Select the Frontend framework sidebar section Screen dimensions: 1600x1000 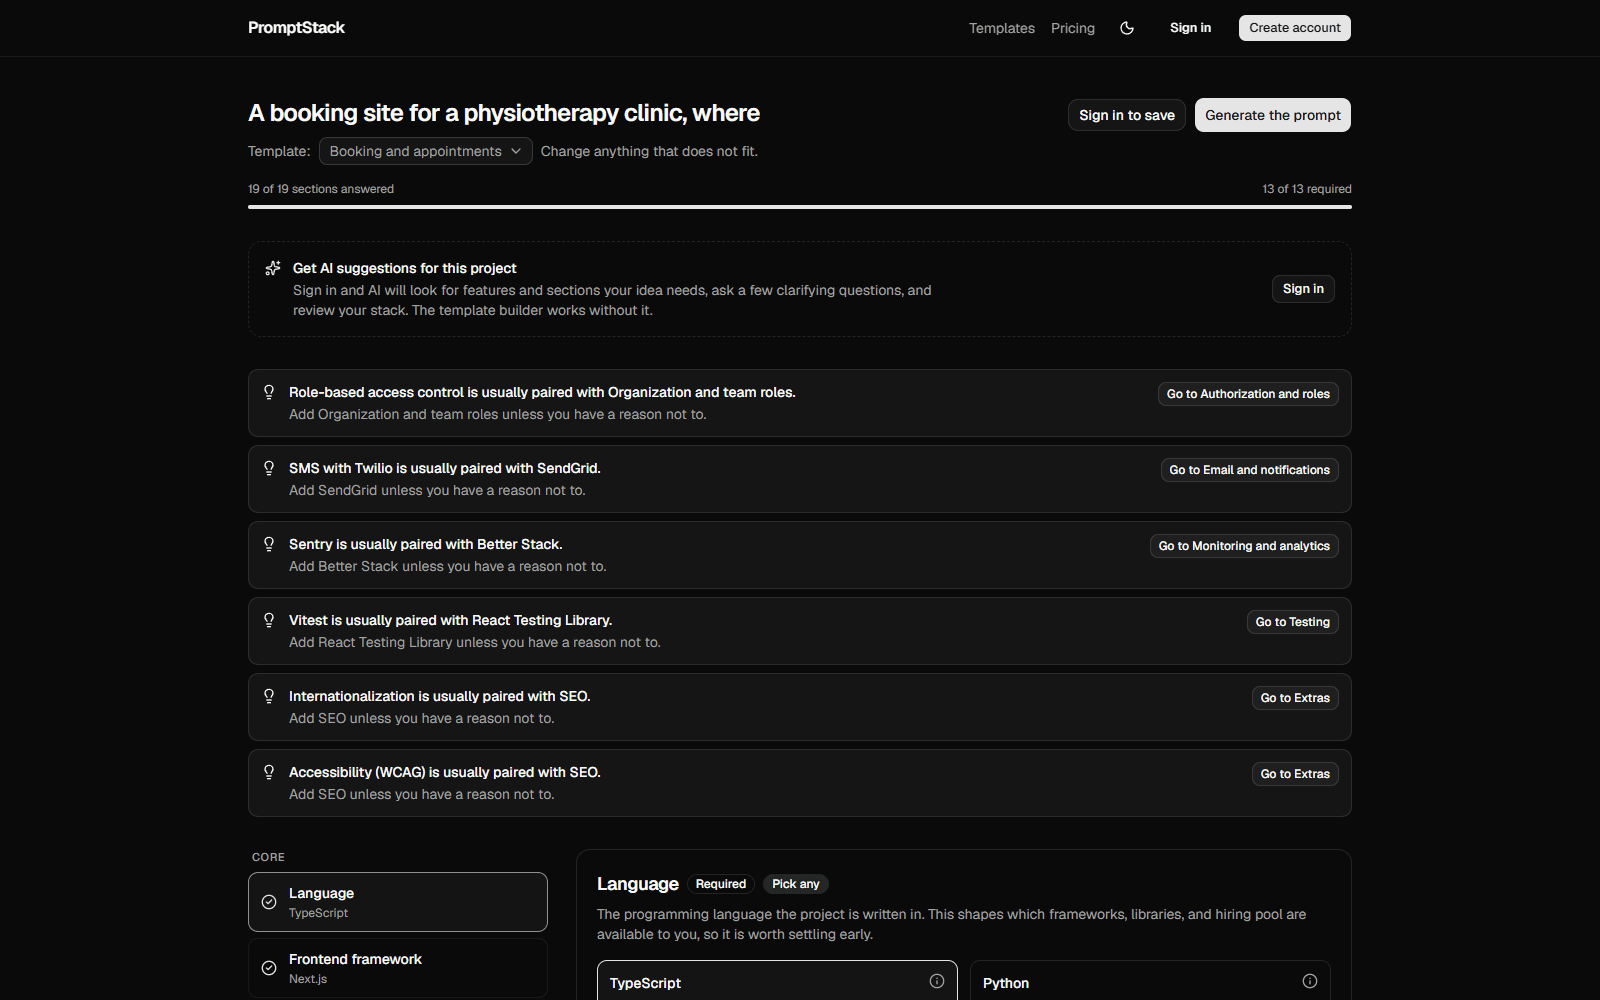398,968
